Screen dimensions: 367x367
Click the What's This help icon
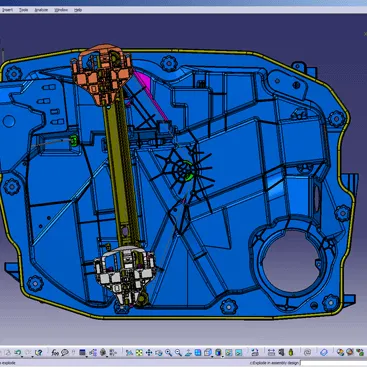[x=39, y=352]
